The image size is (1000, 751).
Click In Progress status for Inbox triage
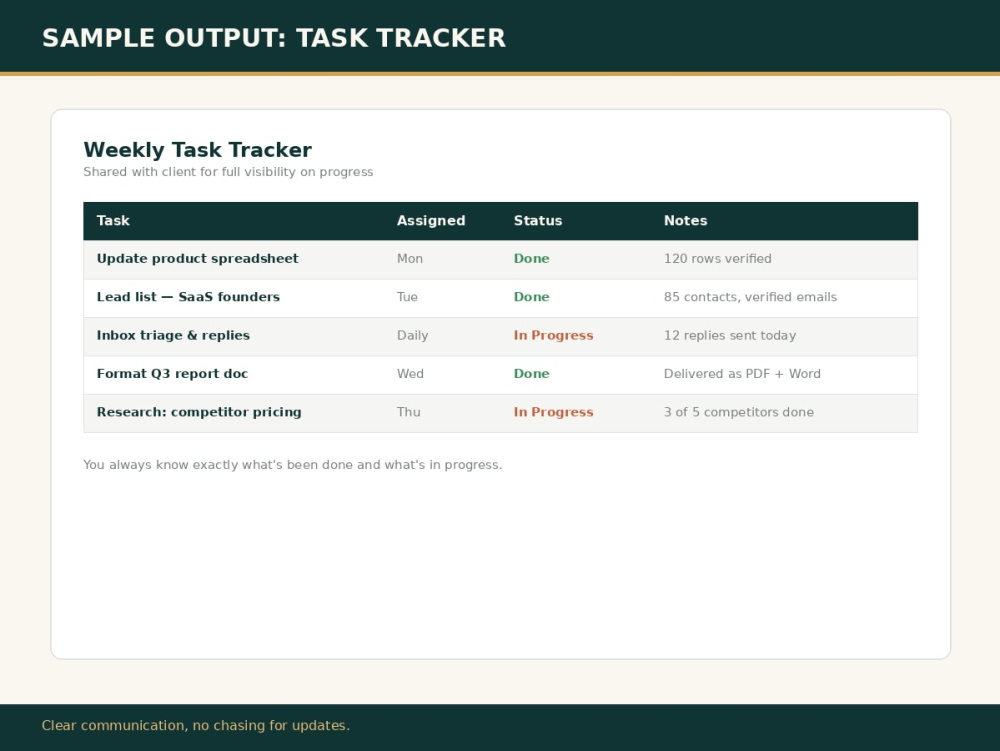click(x=554, y=335)
